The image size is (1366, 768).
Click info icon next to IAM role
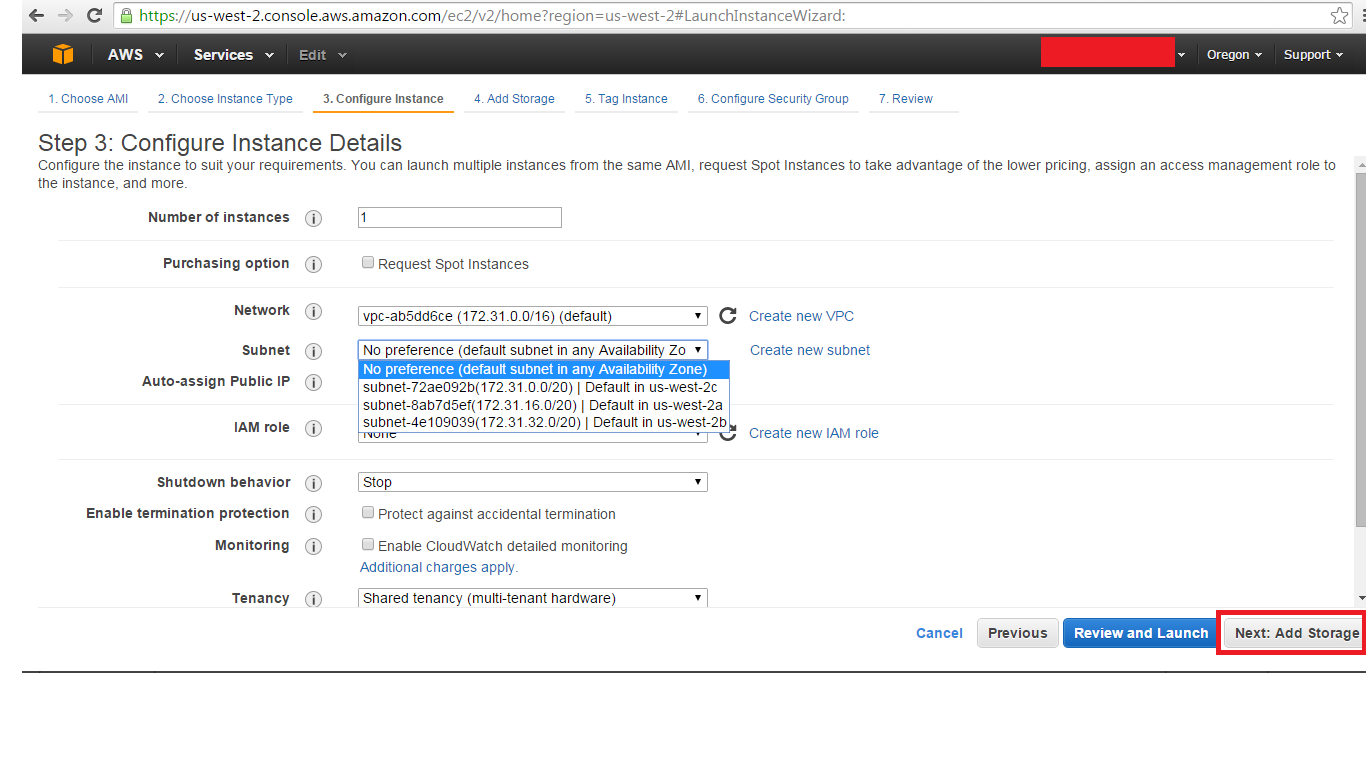[x=313, y=428]
